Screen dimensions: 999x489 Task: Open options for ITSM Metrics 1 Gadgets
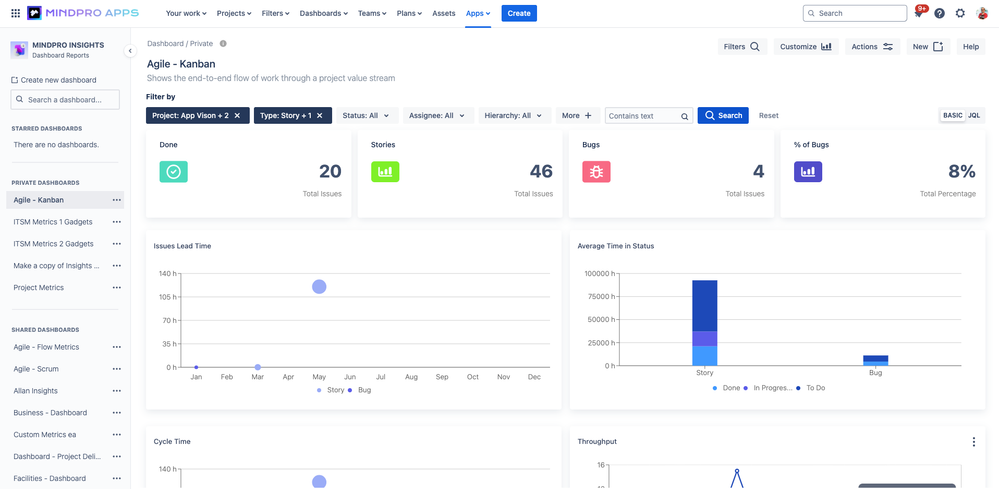(117, 222)
